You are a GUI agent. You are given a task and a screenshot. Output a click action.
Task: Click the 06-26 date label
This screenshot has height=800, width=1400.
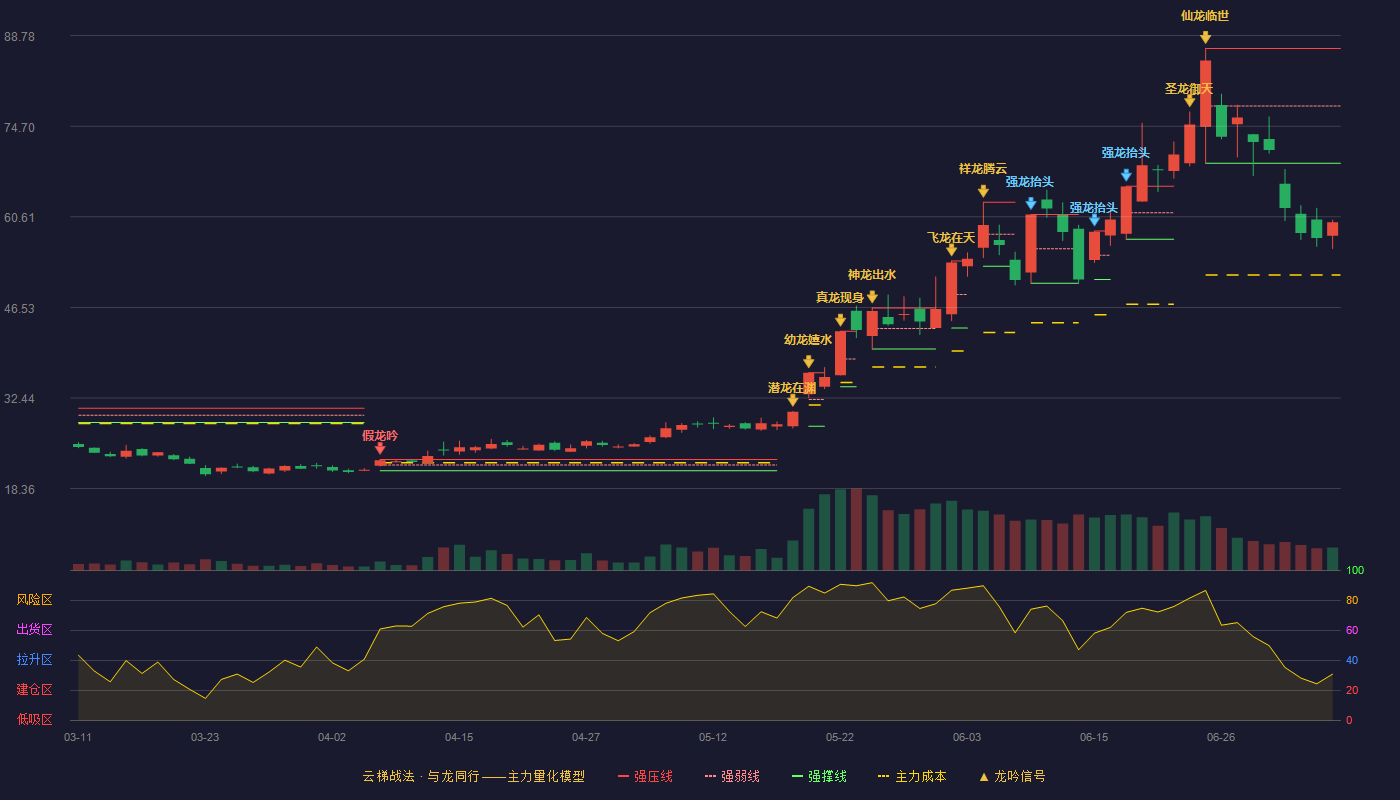coord(1221,737)
